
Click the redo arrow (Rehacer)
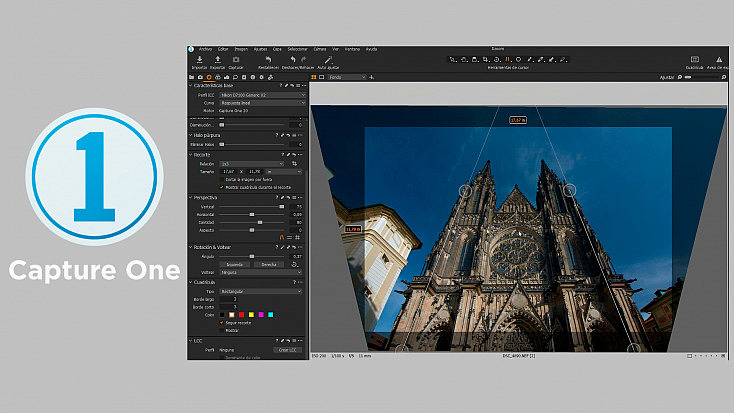(303, 59)
